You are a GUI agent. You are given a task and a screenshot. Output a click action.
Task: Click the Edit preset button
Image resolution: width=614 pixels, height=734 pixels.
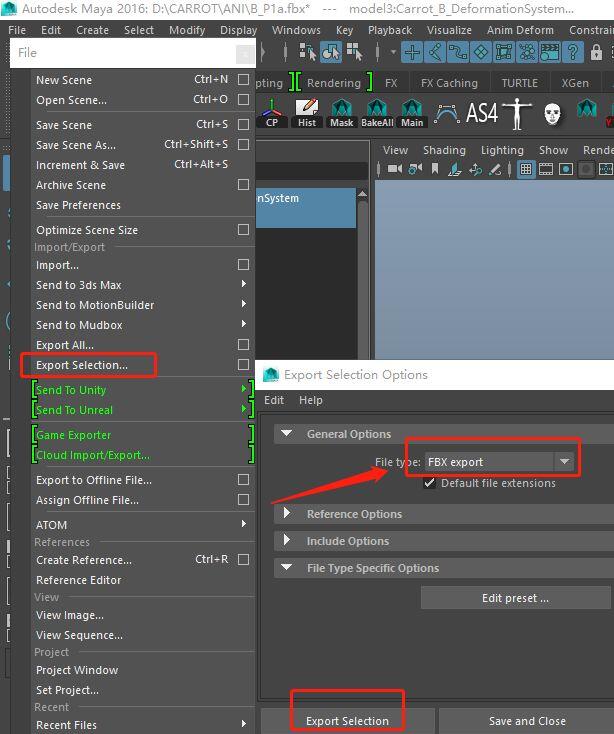[515, 598]
